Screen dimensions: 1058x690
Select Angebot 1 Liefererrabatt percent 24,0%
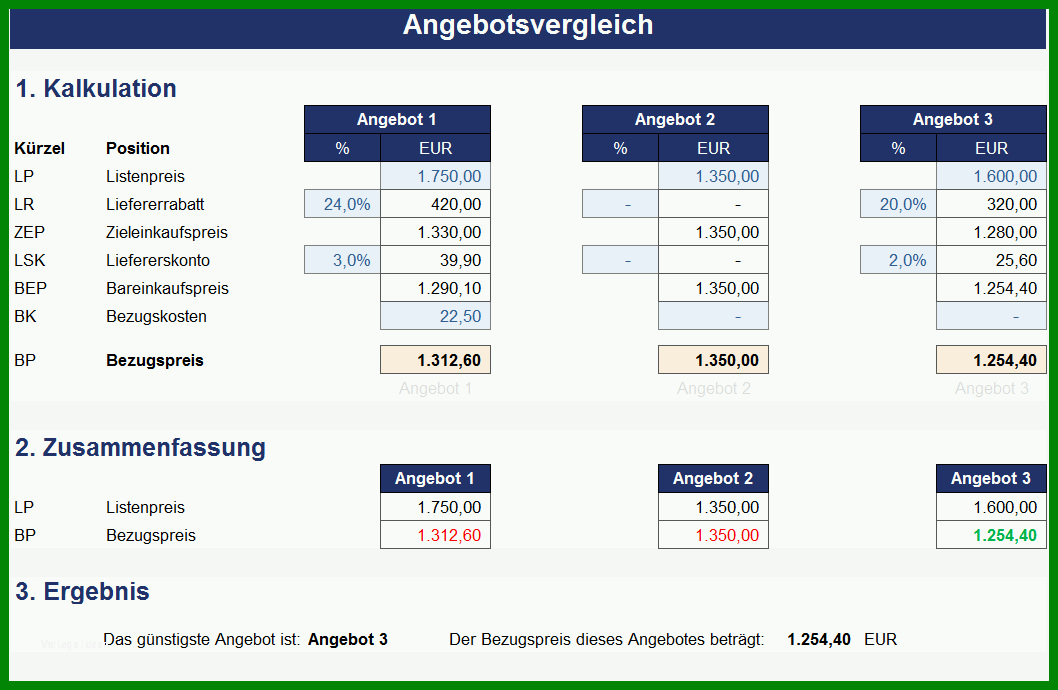point(342,204)
